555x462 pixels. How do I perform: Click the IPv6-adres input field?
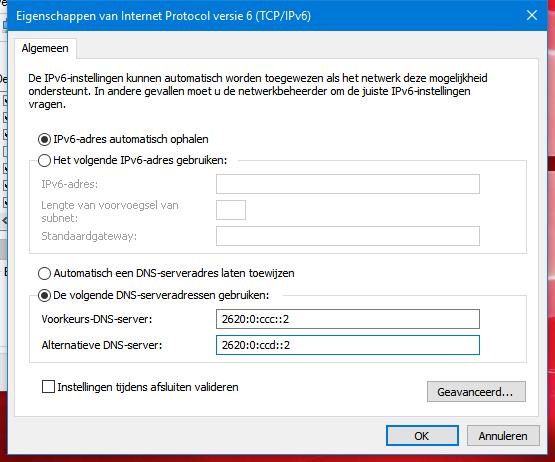(348, 184)
